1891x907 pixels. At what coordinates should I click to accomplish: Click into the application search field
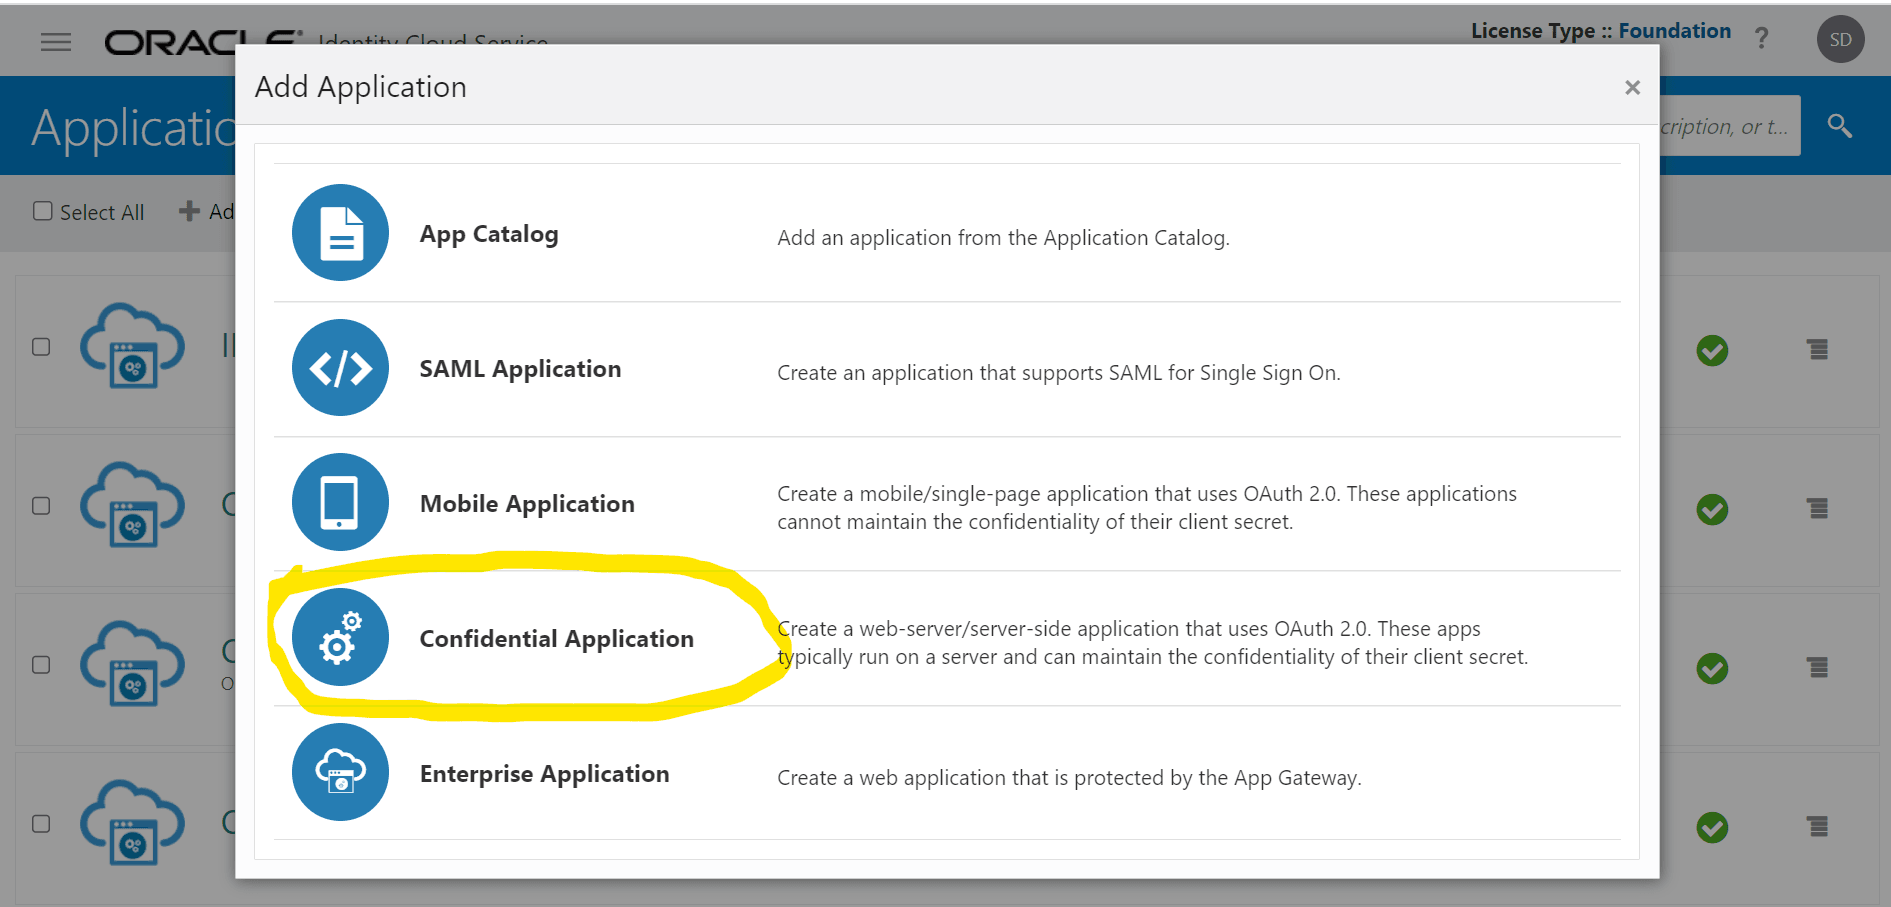1730,125
